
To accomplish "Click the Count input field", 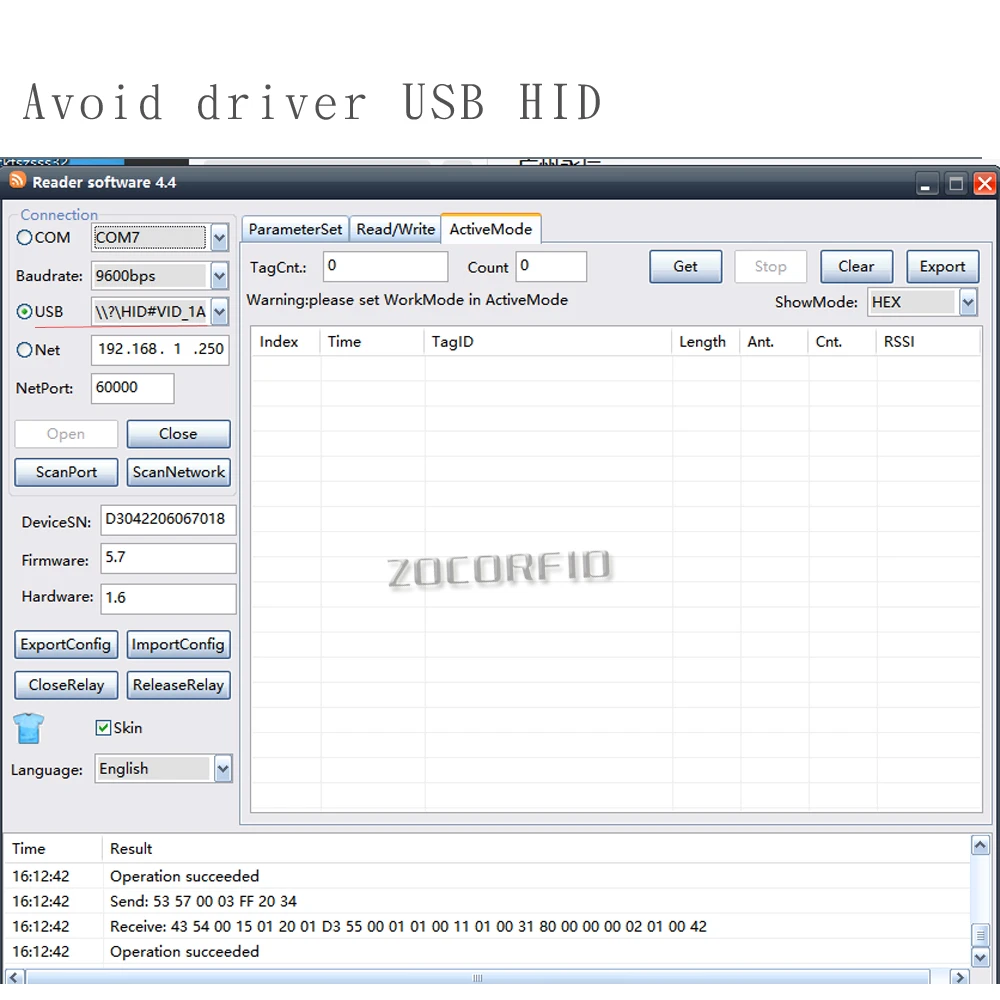I will tap(551, 266).
